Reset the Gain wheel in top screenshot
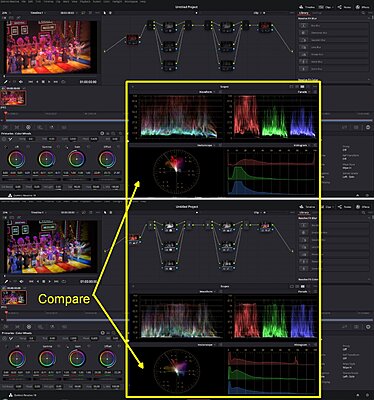Screen dimensions: 374x400 click(x=89, y=147)
